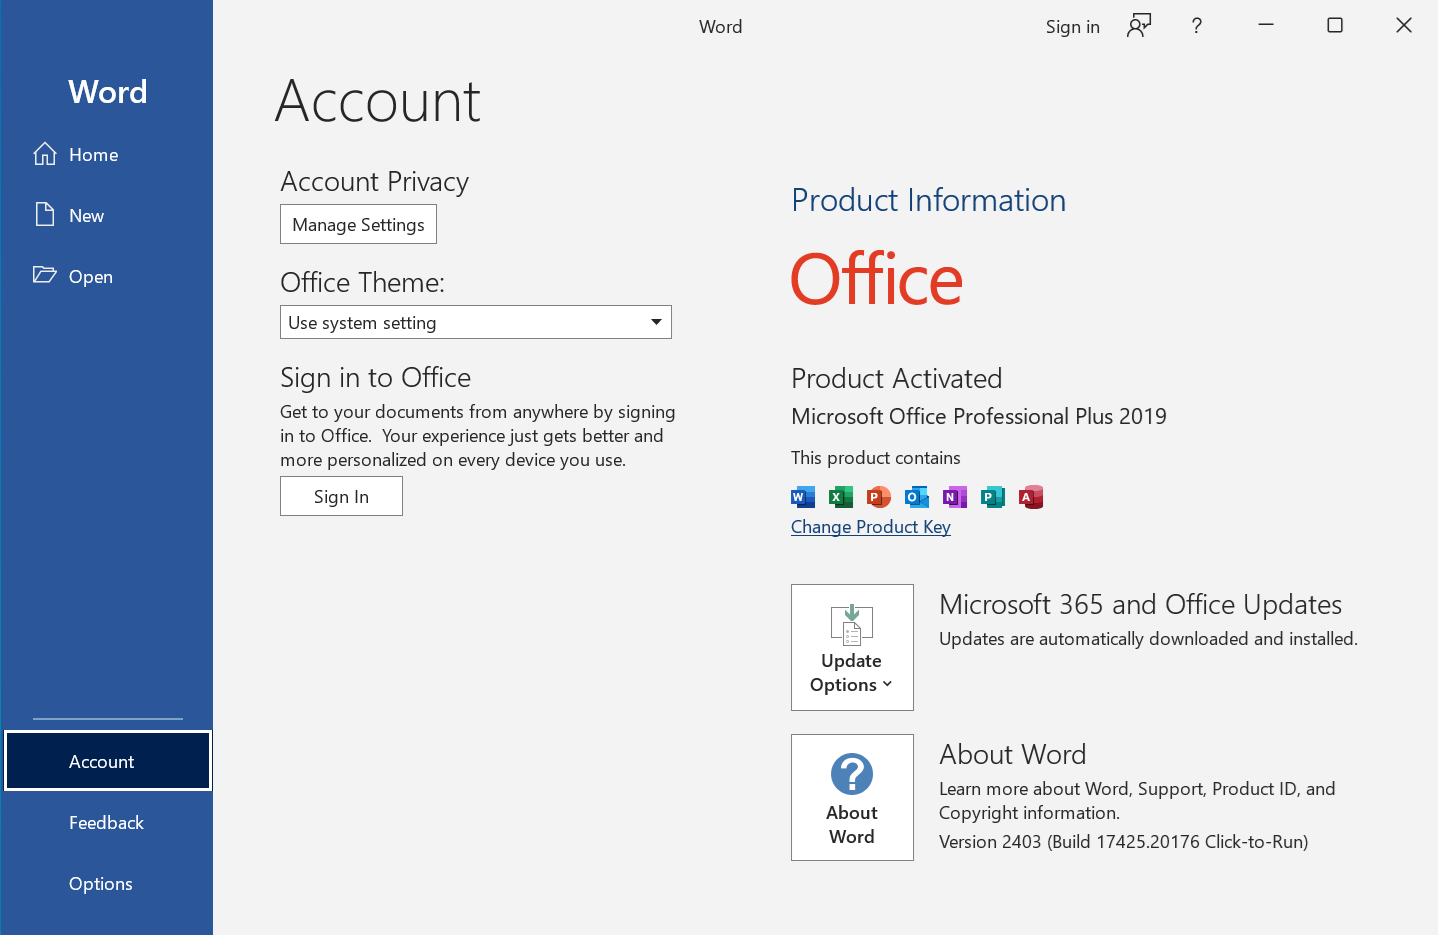
Task: Click the Manage Settings button
Action: tap(358, 224)
